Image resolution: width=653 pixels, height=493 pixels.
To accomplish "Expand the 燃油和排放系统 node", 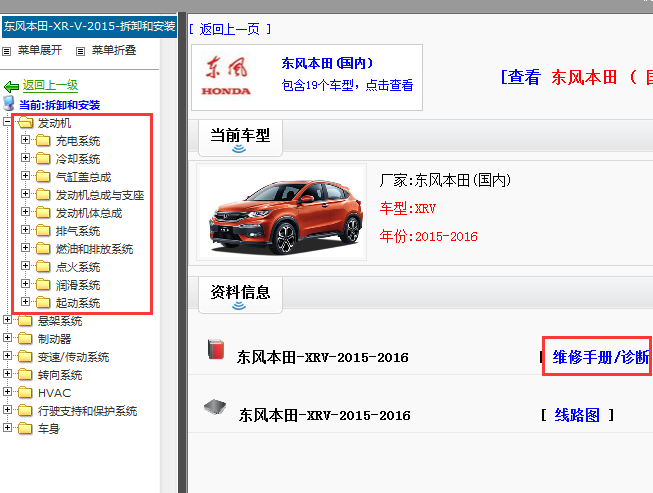I will click(x=25, y=247).
